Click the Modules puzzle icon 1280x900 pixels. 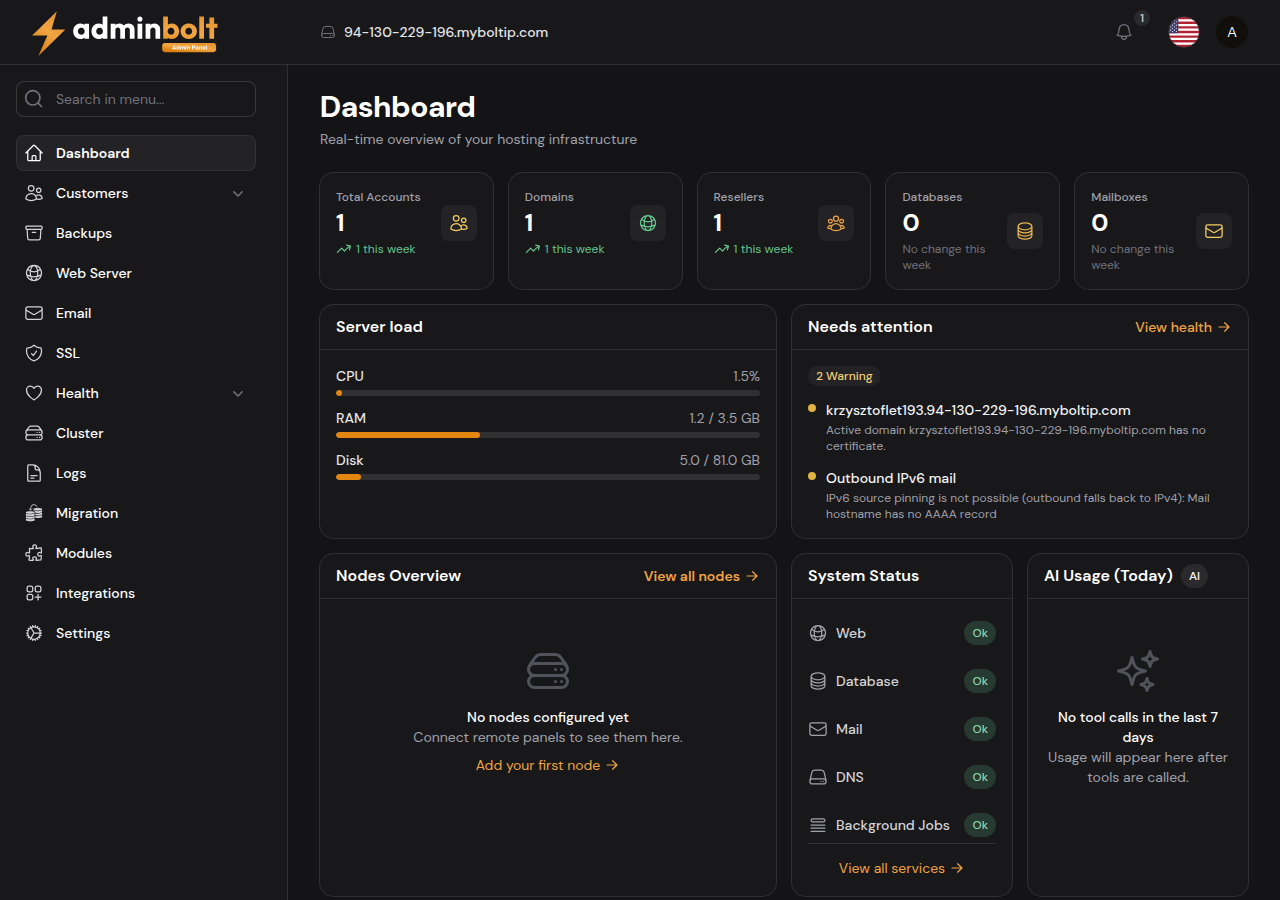pyautogui.click(x=34, y=553)
